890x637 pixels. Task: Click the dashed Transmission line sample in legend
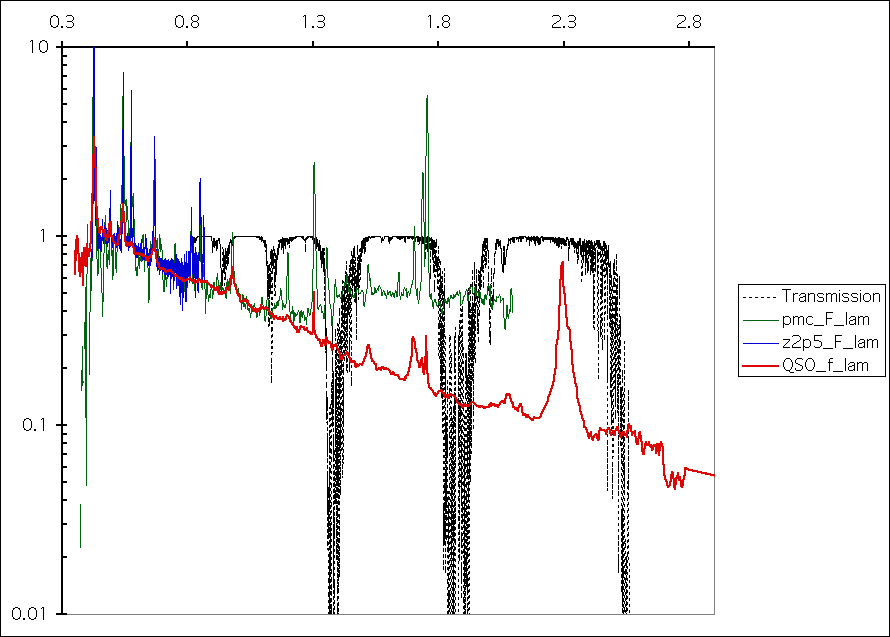pyautogui.click(x=758, y=297)
